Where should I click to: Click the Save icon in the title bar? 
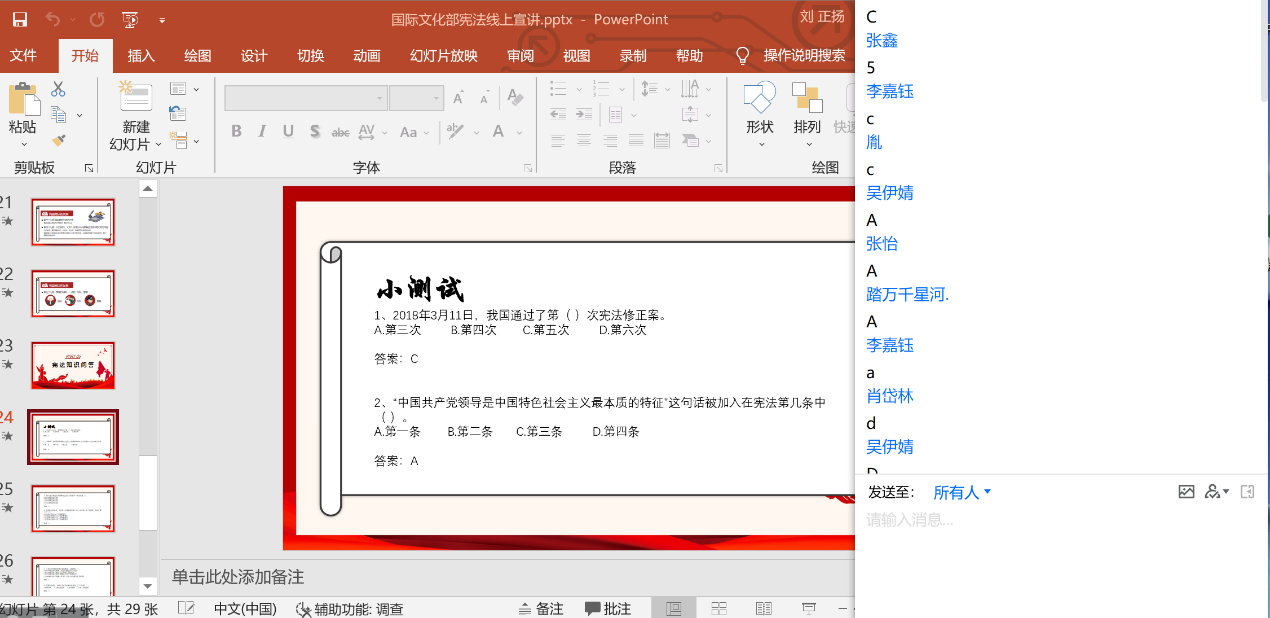[19, 19]
